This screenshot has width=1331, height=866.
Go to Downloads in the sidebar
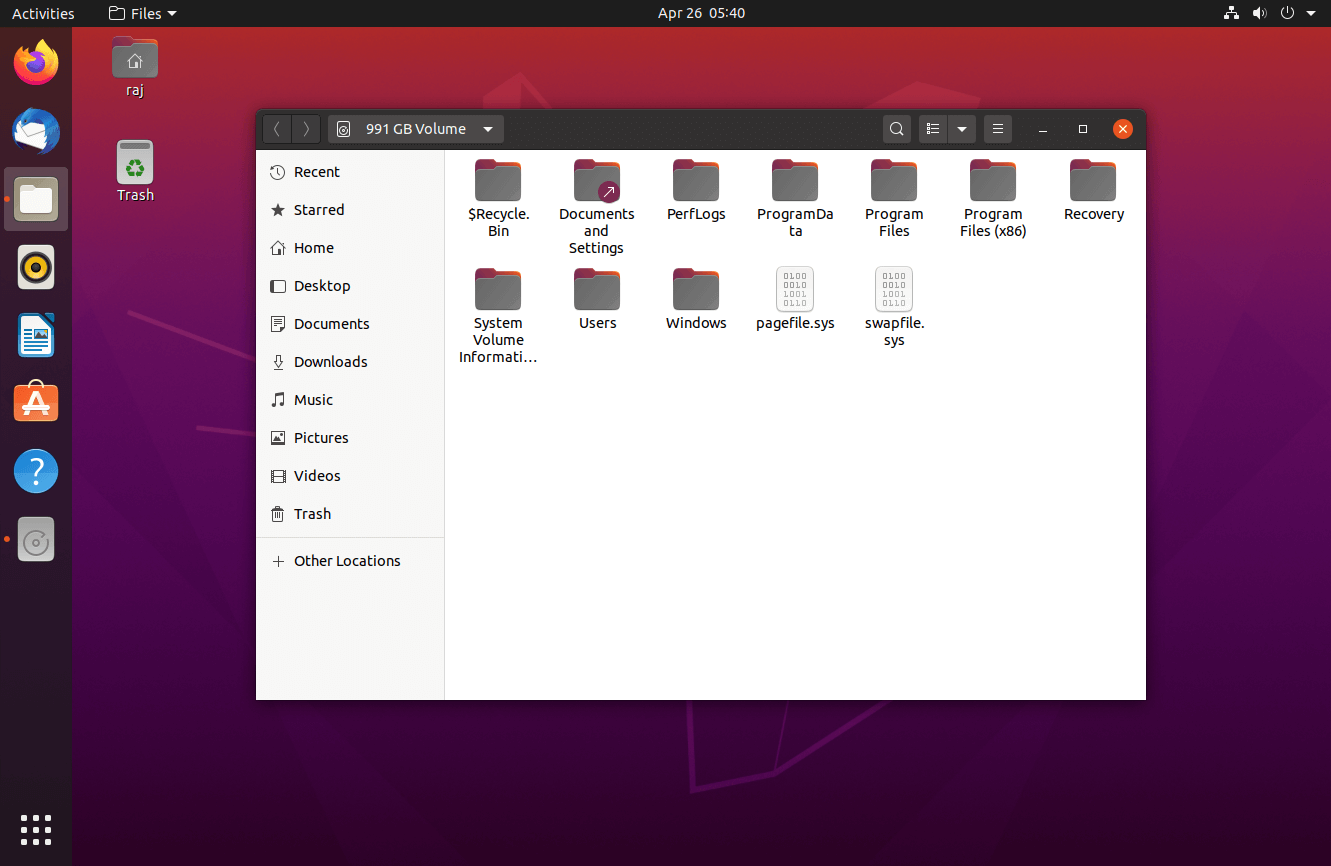coord(350,362)
